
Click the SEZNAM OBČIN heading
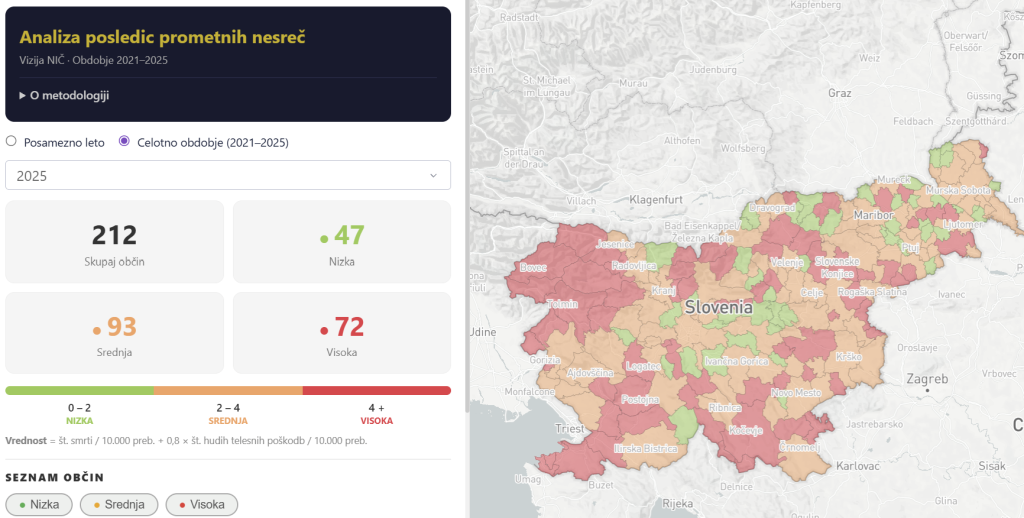55,478
